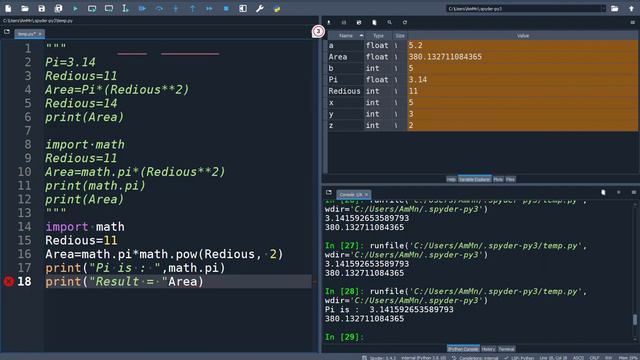Stop debugging with the blue square

point(226,8)
